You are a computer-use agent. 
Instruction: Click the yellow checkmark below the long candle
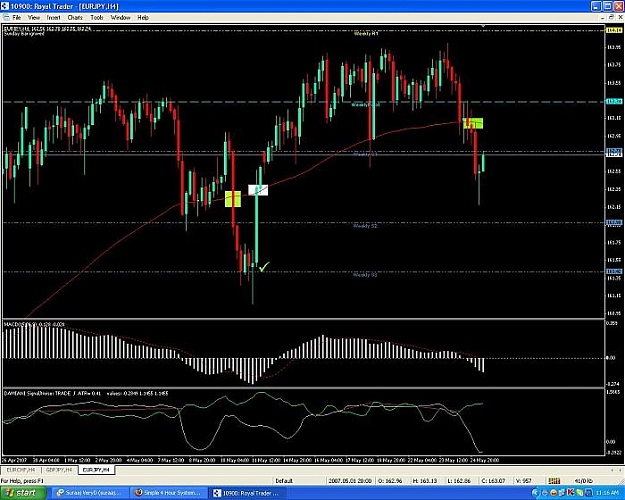[264, 266]
